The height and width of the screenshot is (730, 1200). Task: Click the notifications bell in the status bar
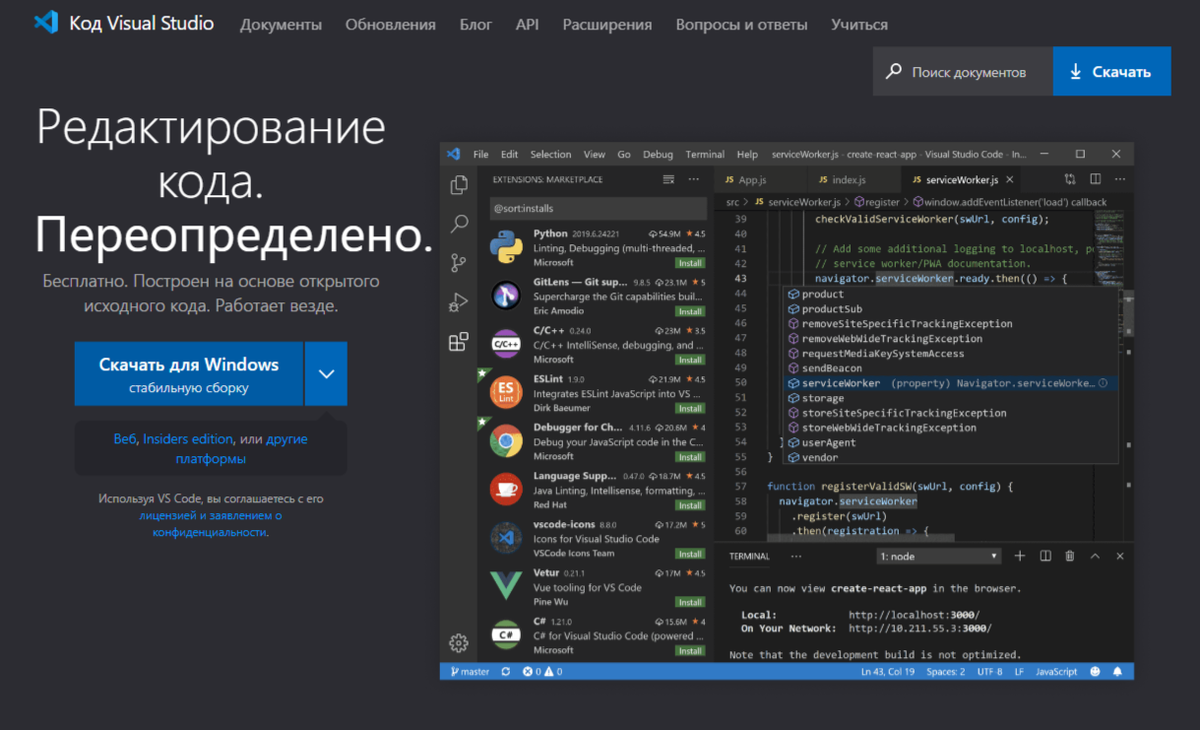(x=1117, y=672)
